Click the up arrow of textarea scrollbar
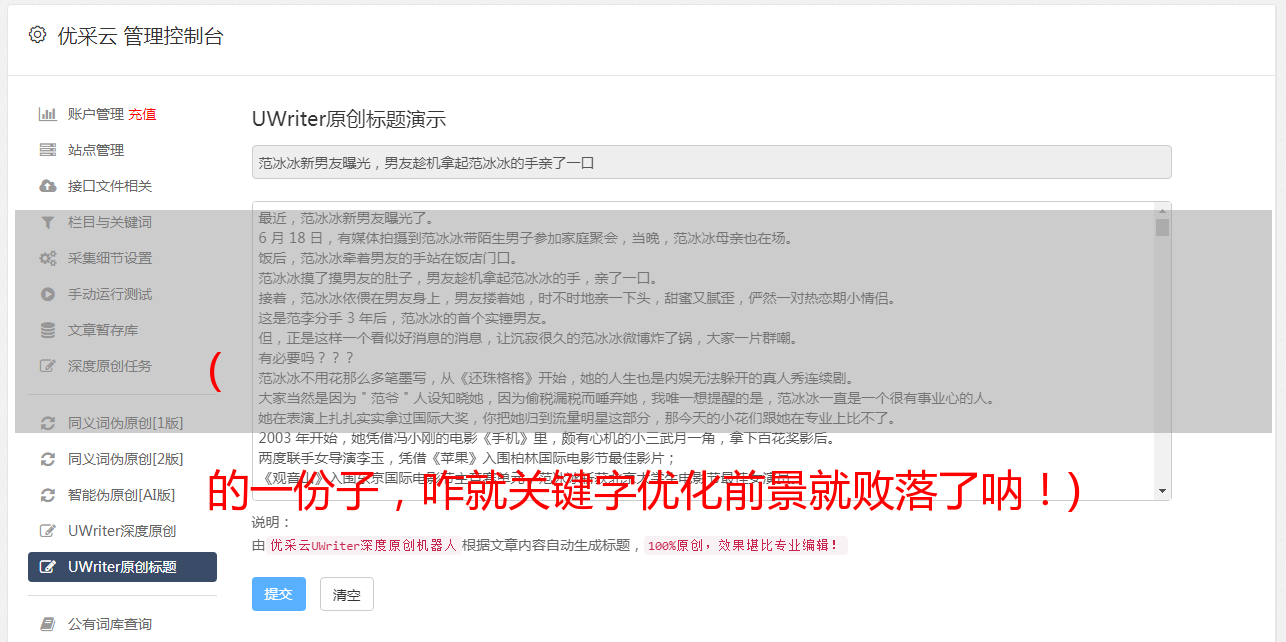 [x=1162, y=210]
